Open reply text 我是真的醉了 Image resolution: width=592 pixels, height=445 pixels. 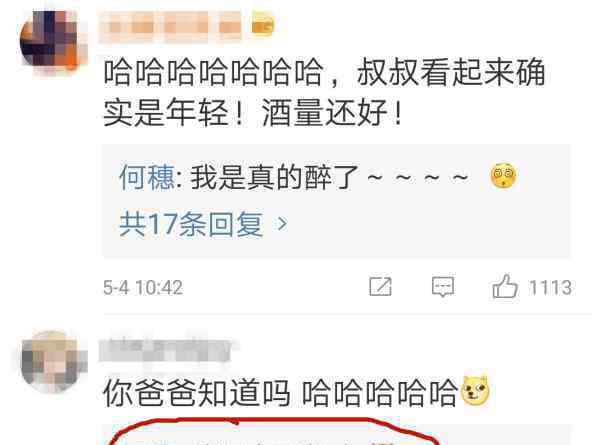pos(274,177)
